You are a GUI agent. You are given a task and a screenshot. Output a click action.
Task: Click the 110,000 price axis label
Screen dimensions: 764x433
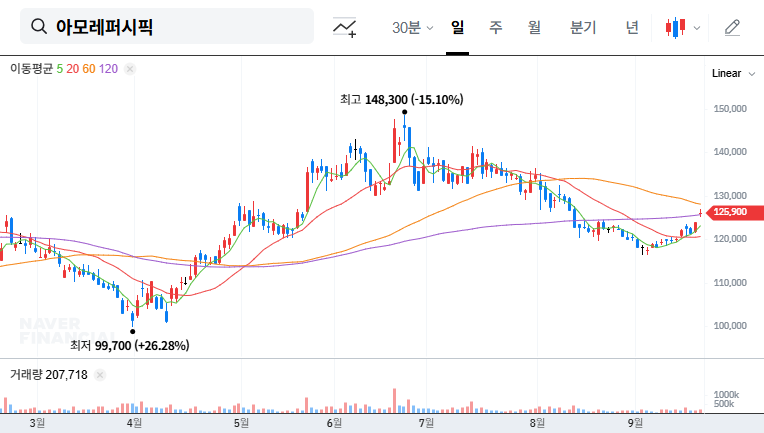point(730,282)
